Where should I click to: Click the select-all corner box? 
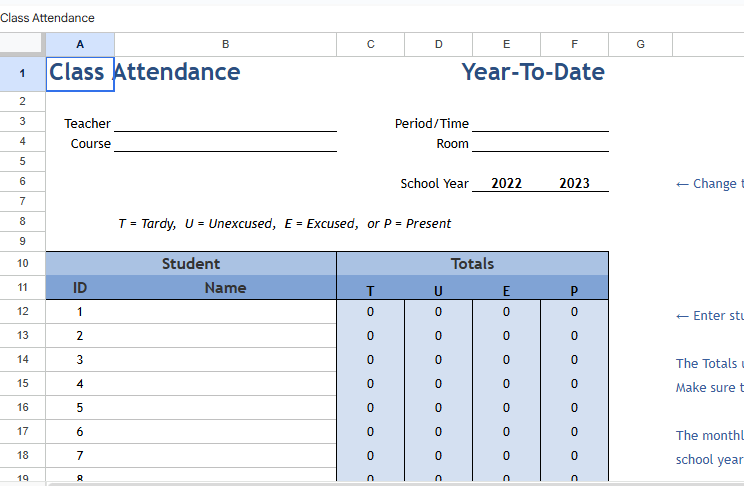(22, 45)
